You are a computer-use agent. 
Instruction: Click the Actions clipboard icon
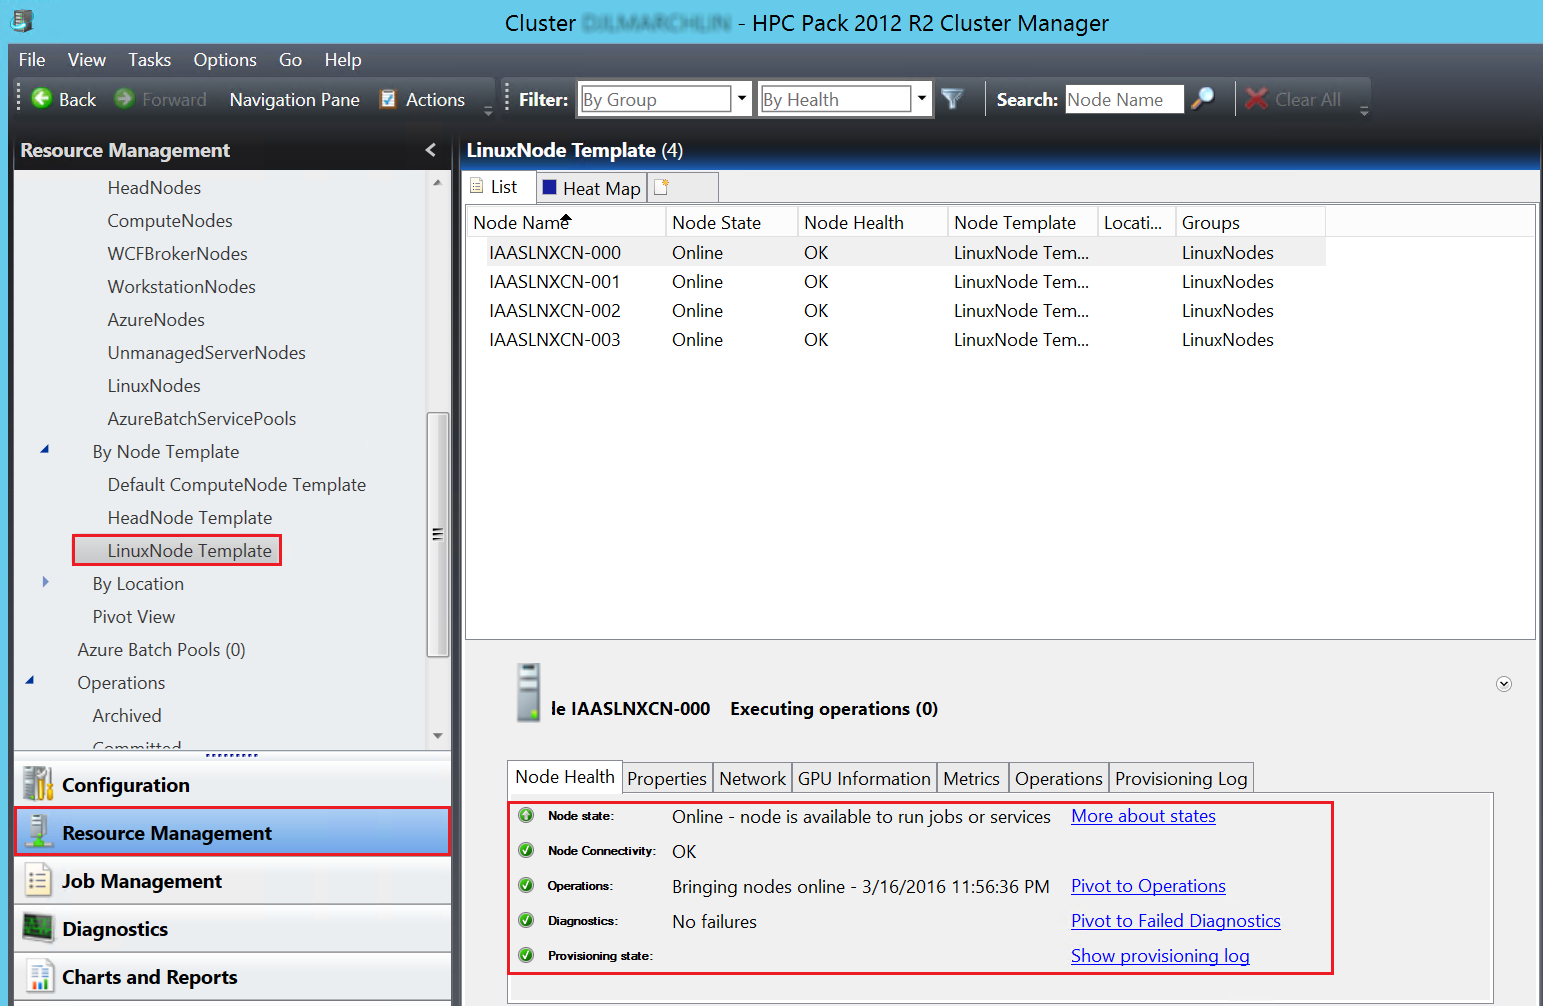click(388, 99)
